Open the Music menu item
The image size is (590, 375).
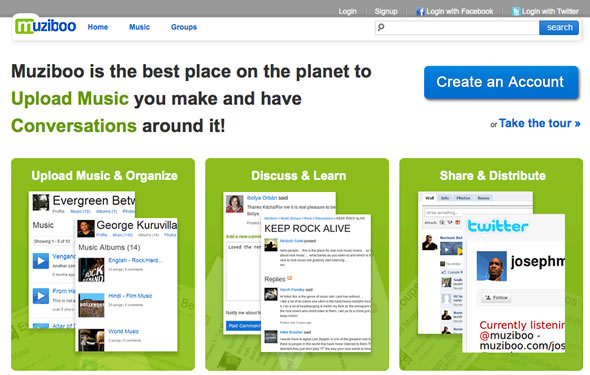point(140,27)
